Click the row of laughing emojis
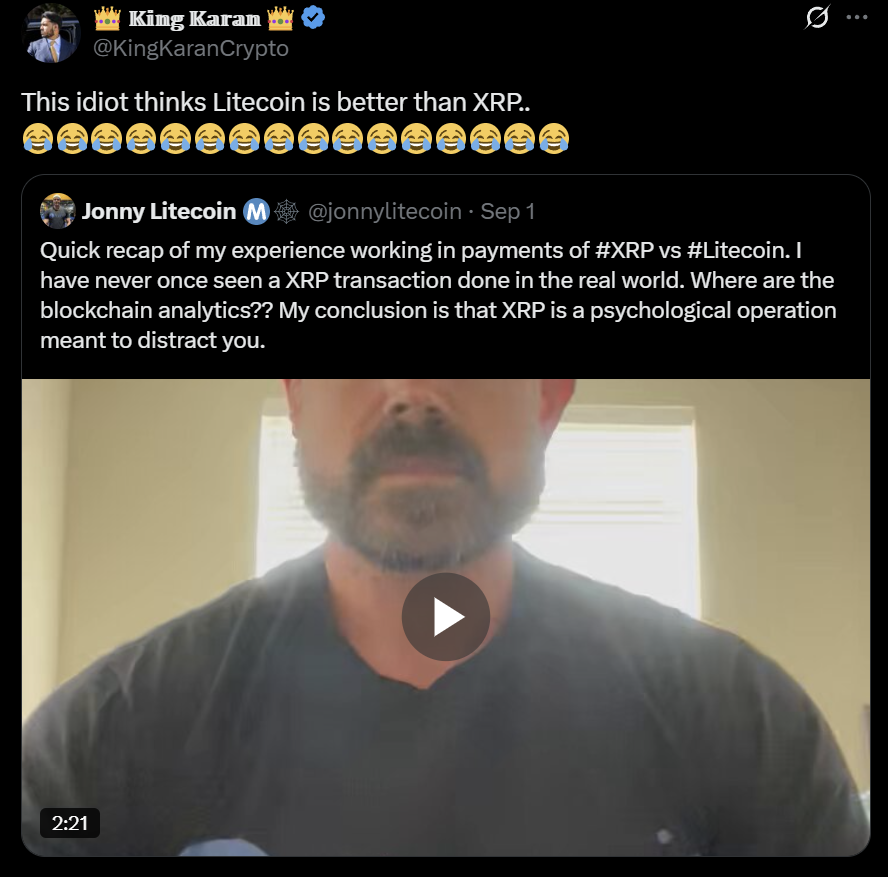The height and width of the screenshot is (877, 888). [296, 137]
